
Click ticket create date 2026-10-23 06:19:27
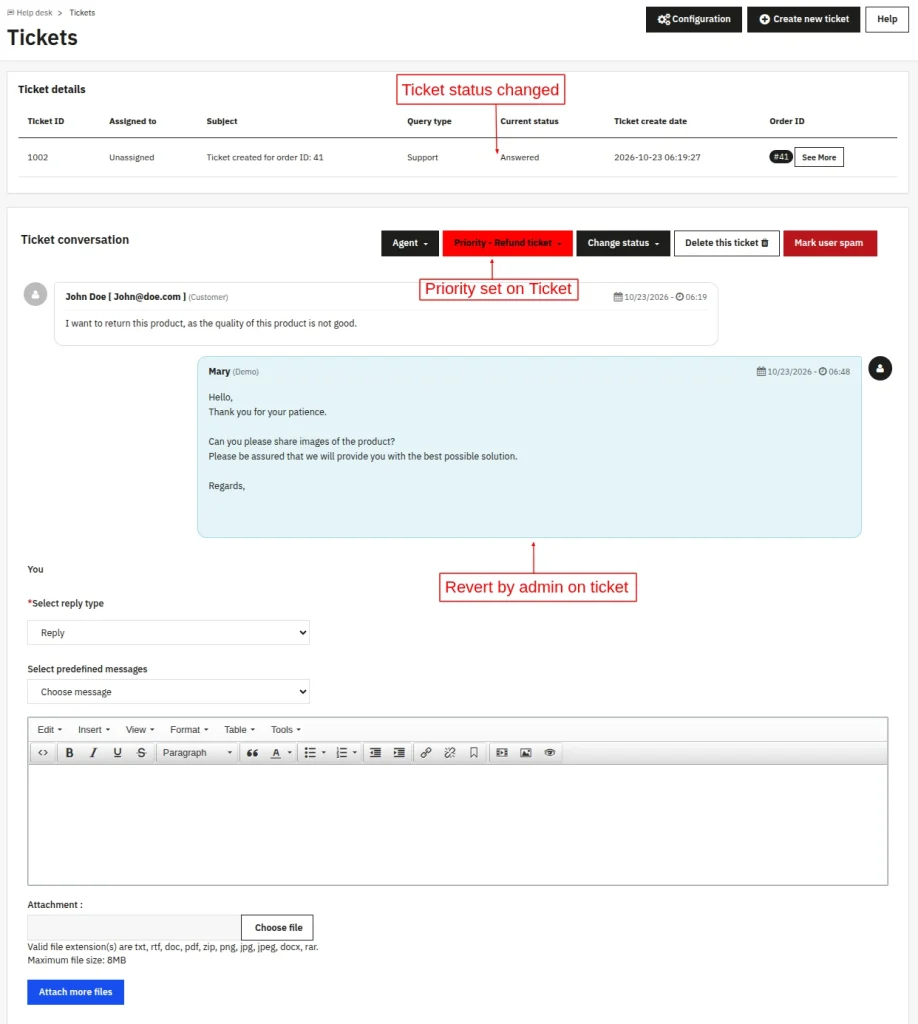click(x=657, y=157)
